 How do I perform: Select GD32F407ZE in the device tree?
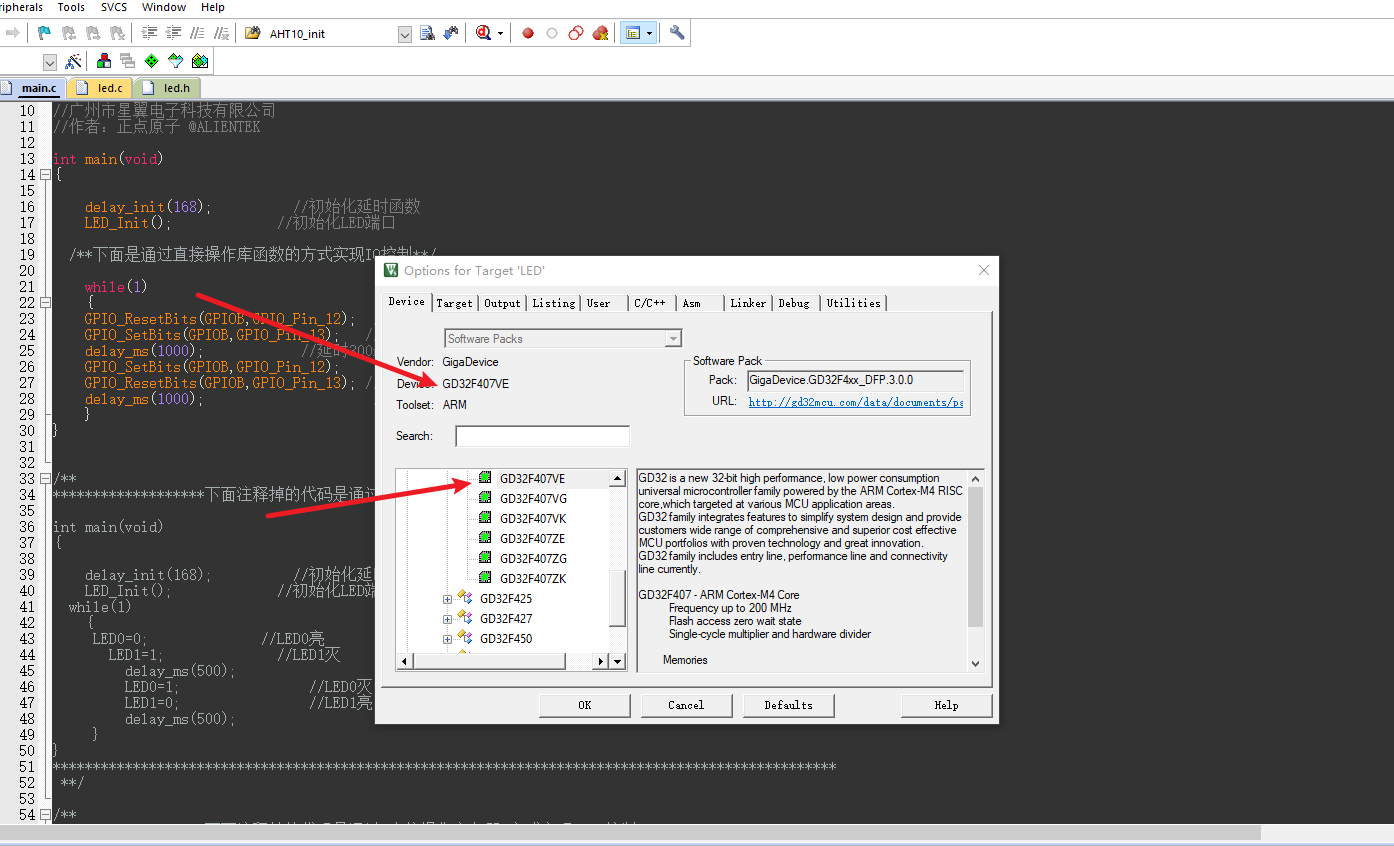tap(532, 539)
